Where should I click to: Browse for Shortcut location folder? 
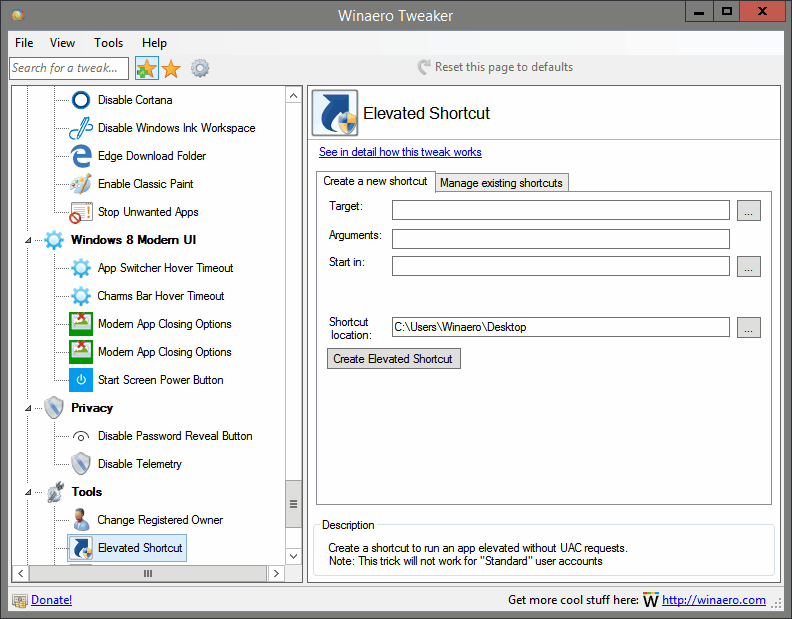coord(749,327)
